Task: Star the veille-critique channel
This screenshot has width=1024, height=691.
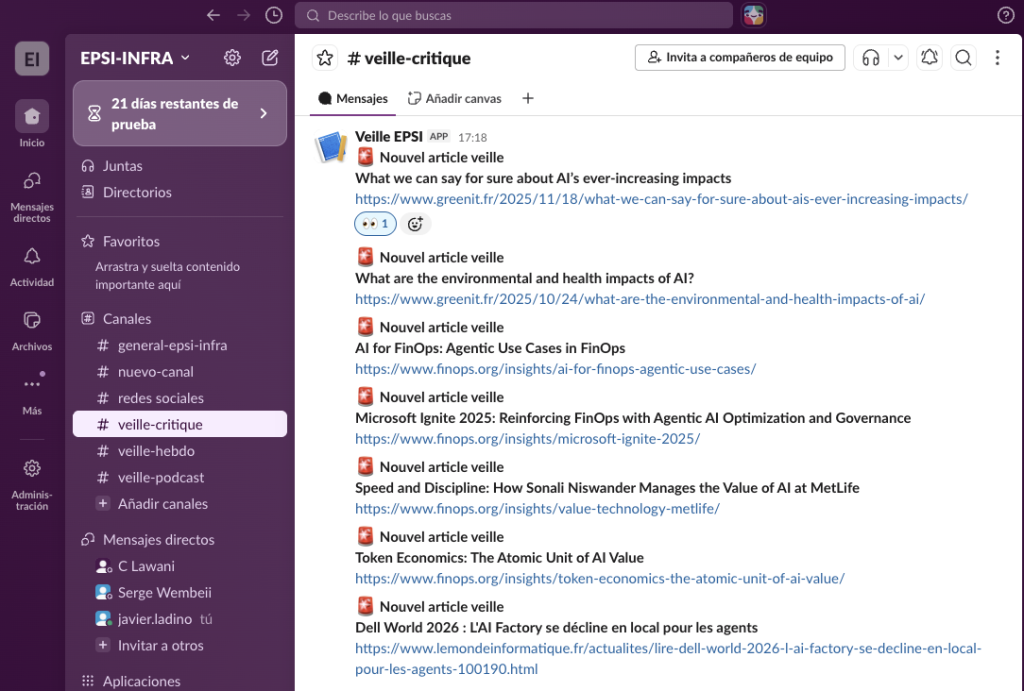Action: pos(325,58)
